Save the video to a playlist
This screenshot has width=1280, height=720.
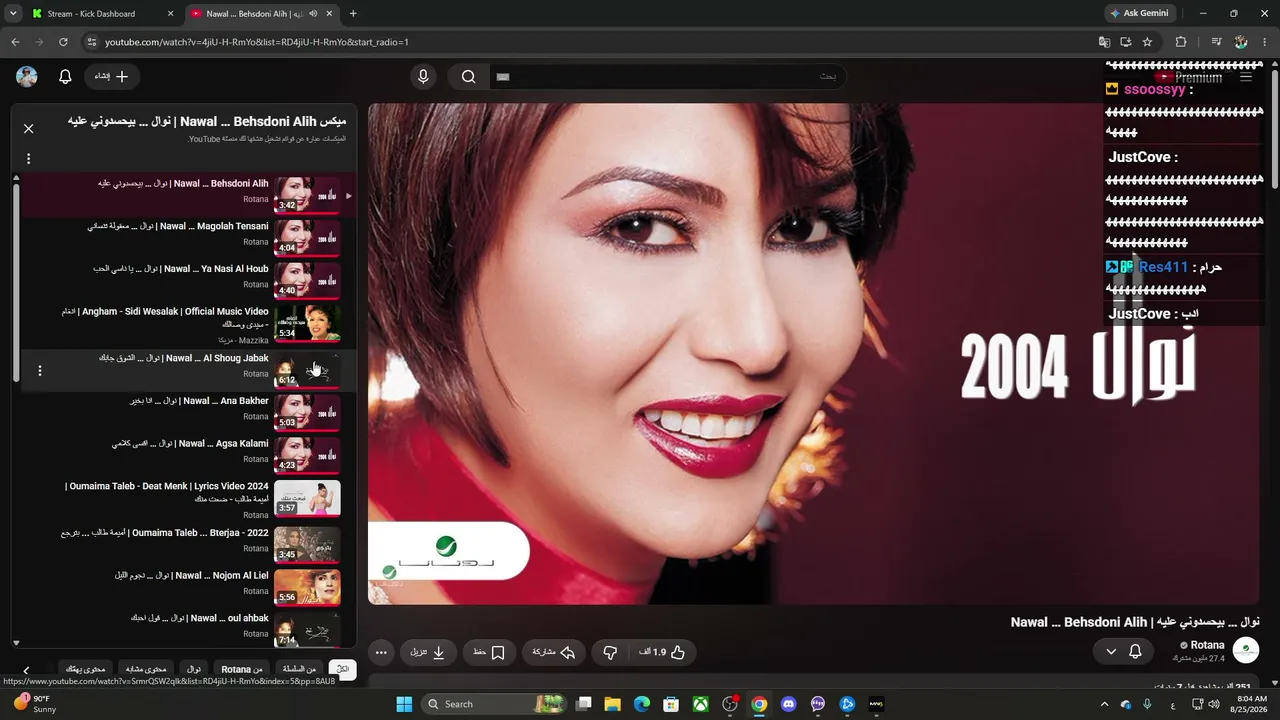(x=489, y=652)
